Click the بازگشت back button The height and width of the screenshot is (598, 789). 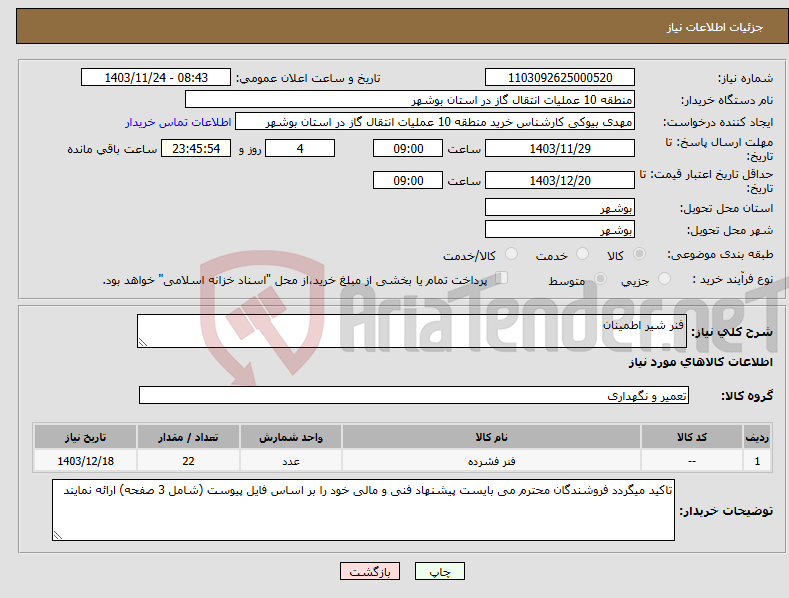click(370, 571)
